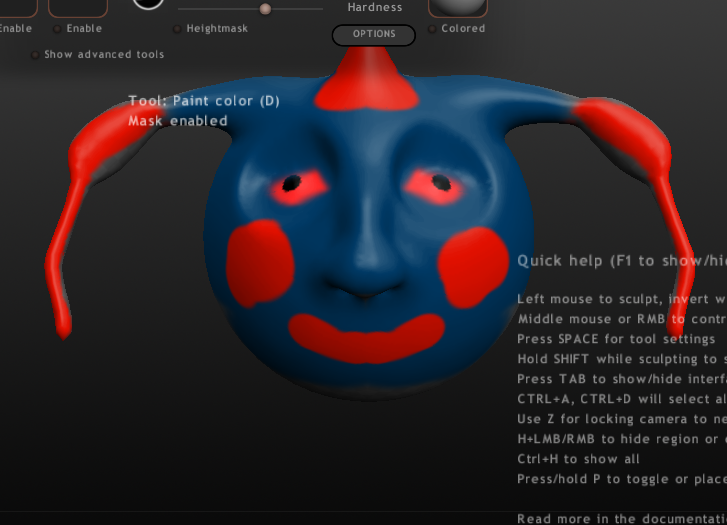Click 'Hold SHIFT while sculpting' help line
This screenshot has width=727, height=525.
[x=622, y=359]
